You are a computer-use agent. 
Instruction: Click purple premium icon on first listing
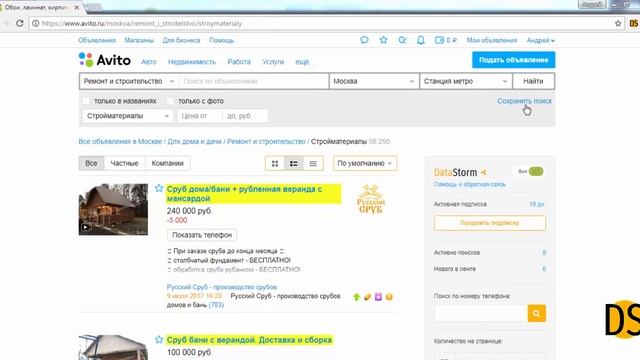[378, 297]
